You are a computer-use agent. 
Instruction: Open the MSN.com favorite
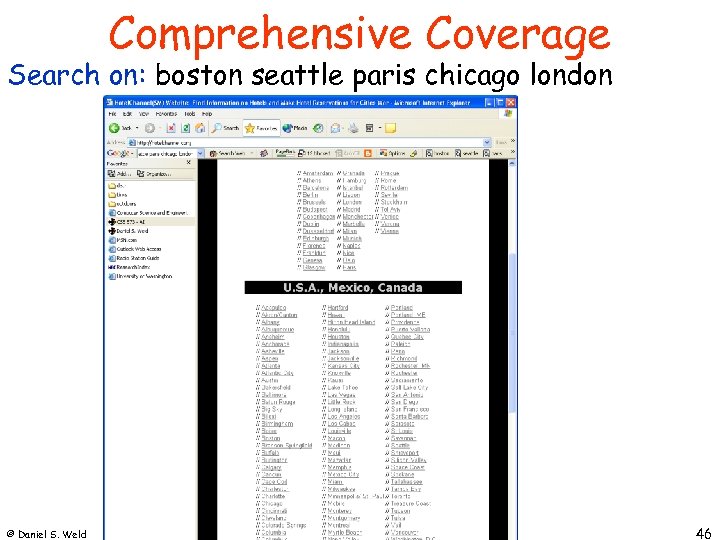click(x=123, y=240)
